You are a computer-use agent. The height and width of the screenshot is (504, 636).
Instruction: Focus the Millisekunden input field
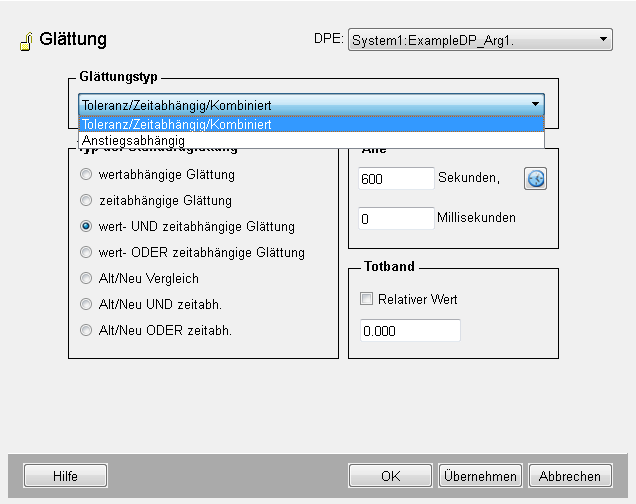pyautogui.click(x=396, y=219)
